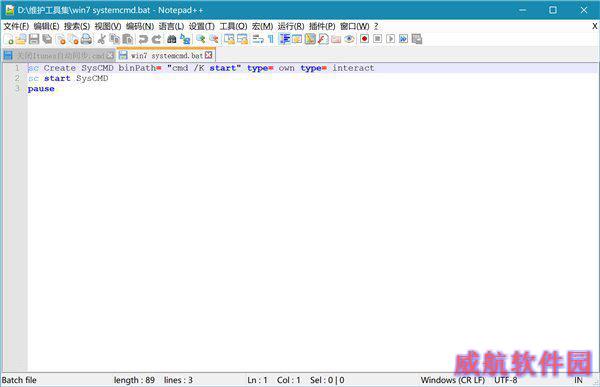Open the 插件(P) menu
Screen dimensions: 600x387
(322, 26)
